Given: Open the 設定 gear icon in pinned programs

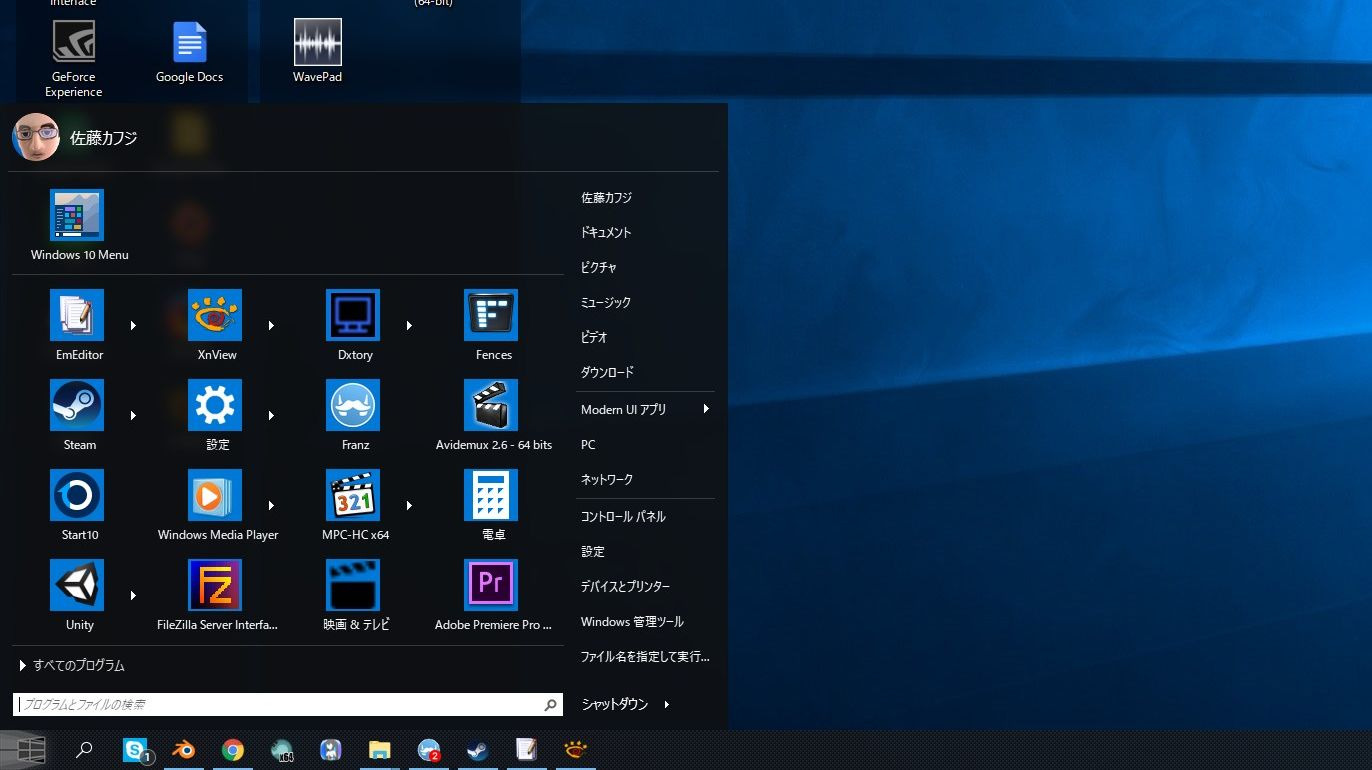Looking at the screenshot, I should 216,406.
